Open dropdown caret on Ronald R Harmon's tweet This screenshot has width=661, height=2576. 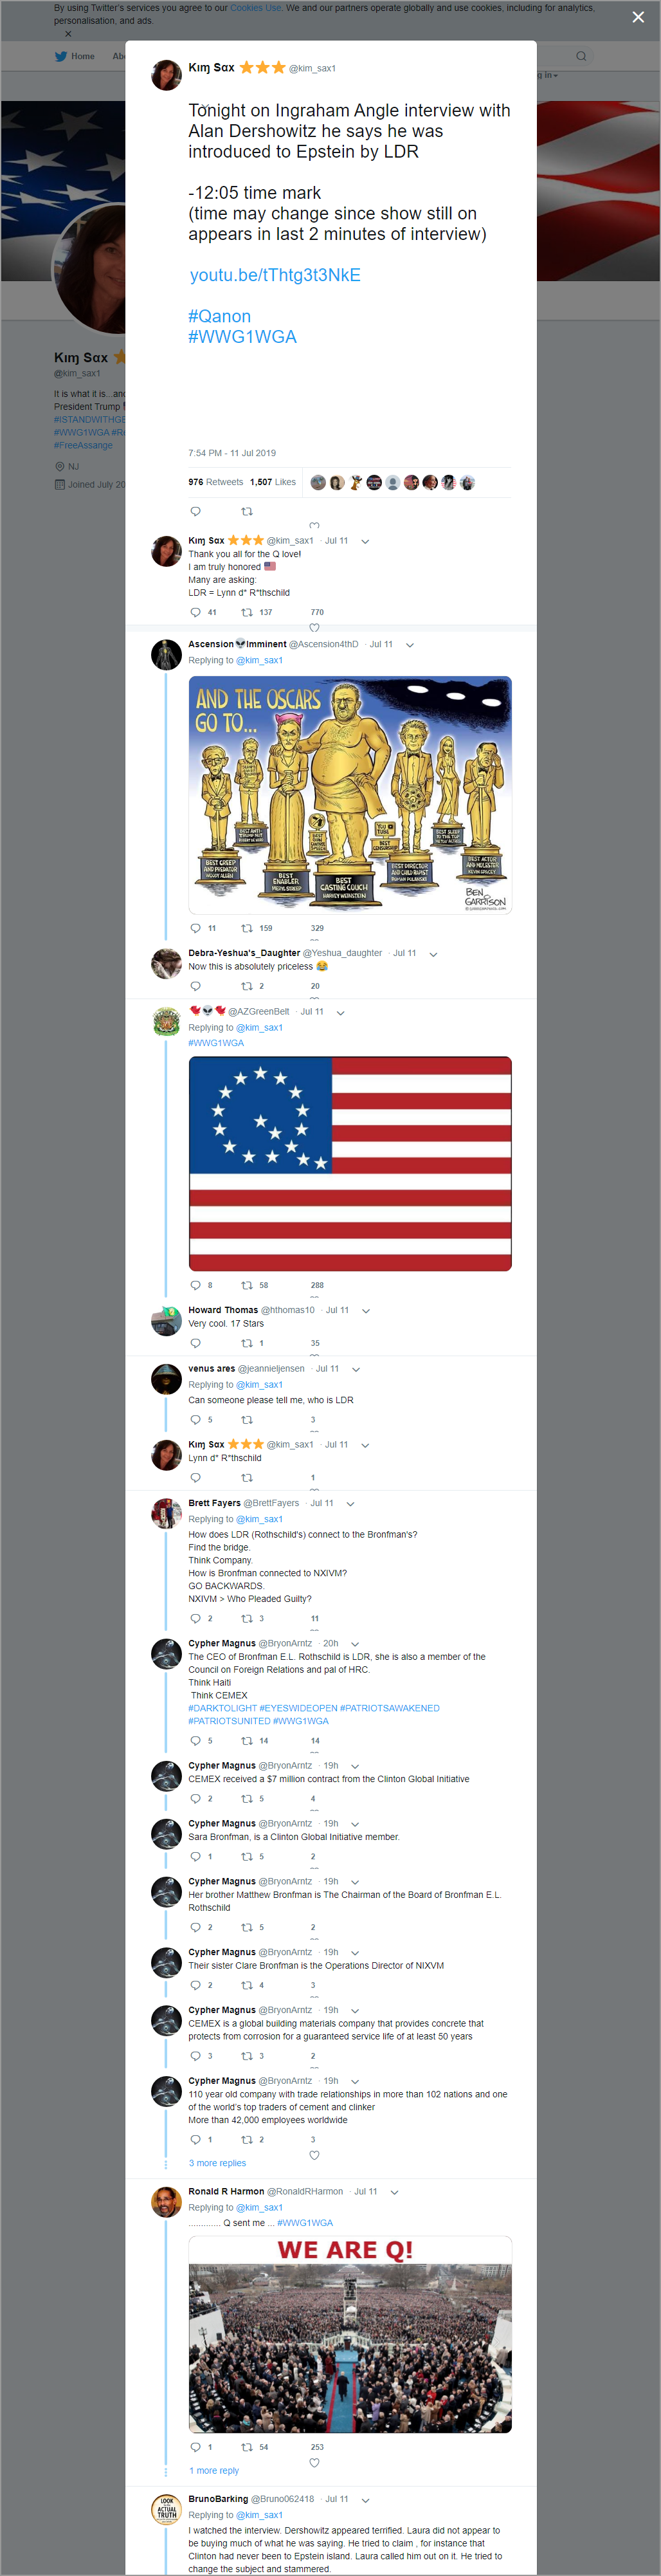tap(394, 2192)
